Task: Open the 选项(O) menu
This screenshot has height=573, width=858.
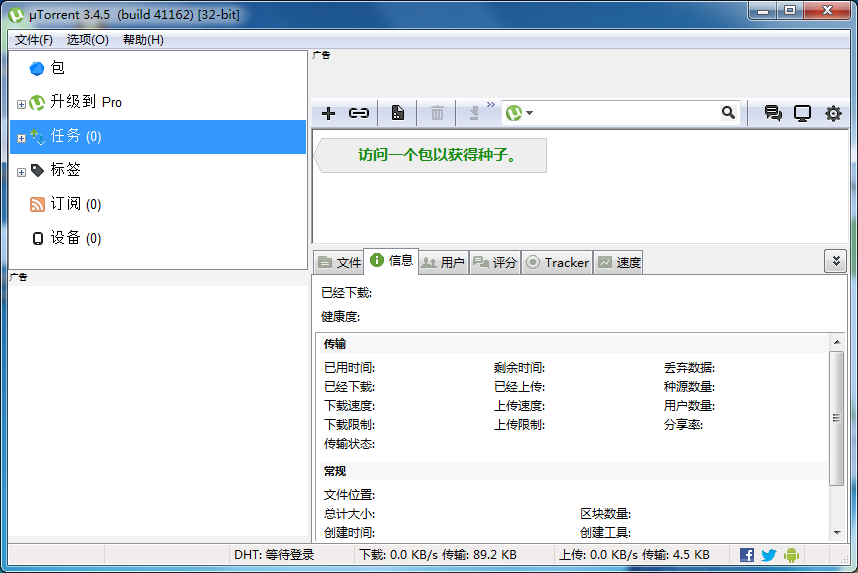Action: pyautogui.click(x=87, y=40)
